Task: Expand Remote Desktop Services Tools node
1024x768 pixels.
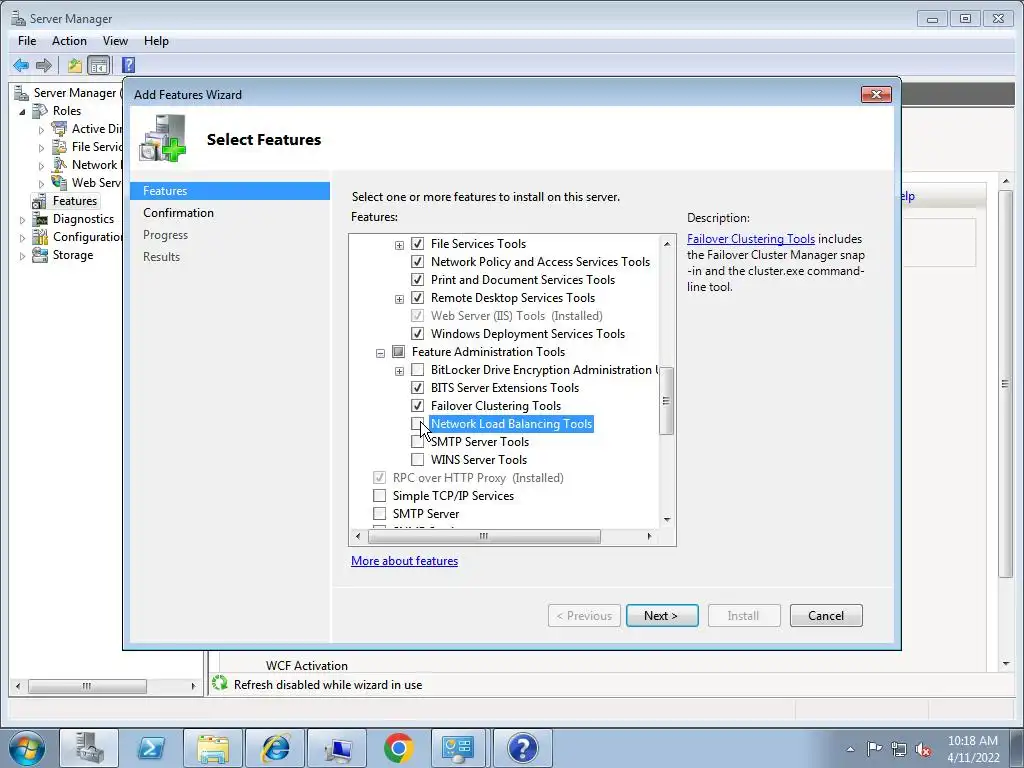Action: click(x=399, y=299)
